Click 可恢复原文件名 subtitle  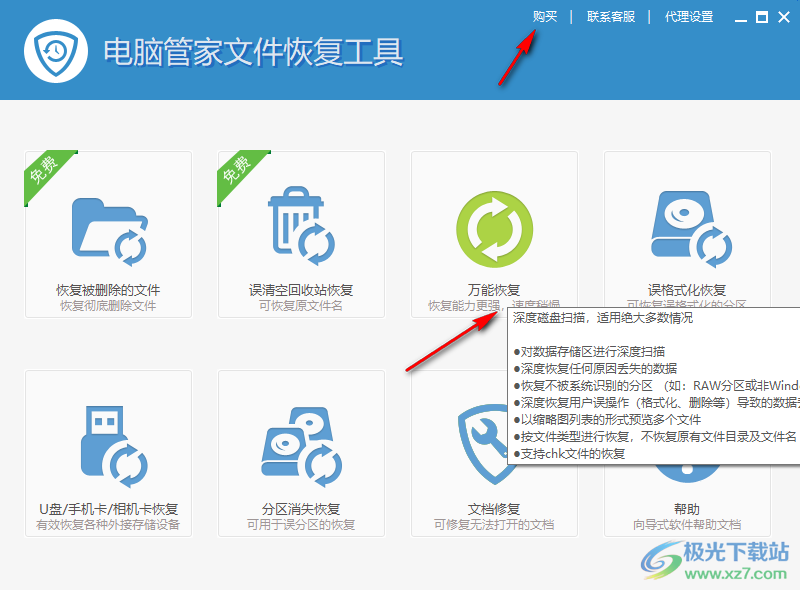[301, 306]
